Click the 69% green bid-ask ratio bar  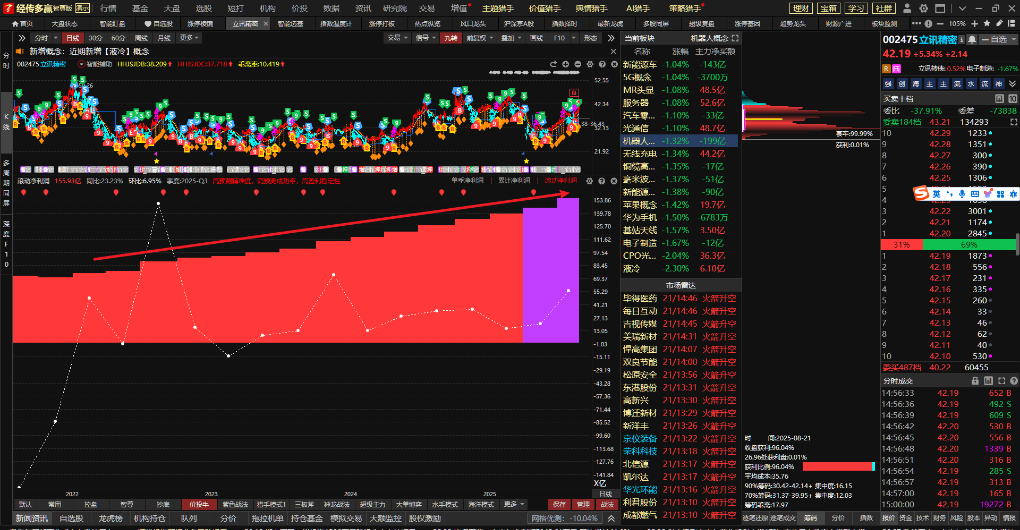[969, 245]
